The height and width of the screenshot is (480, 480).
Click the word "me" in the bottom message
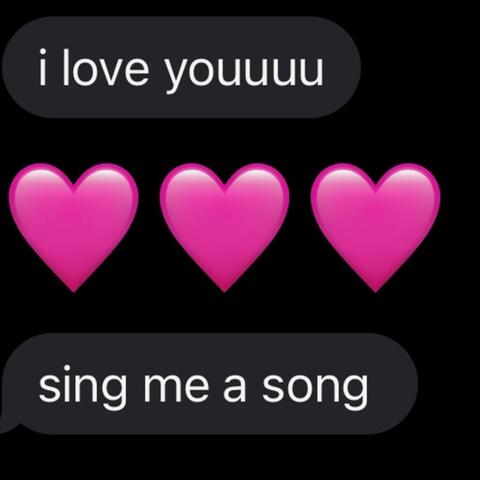(176, 385)
